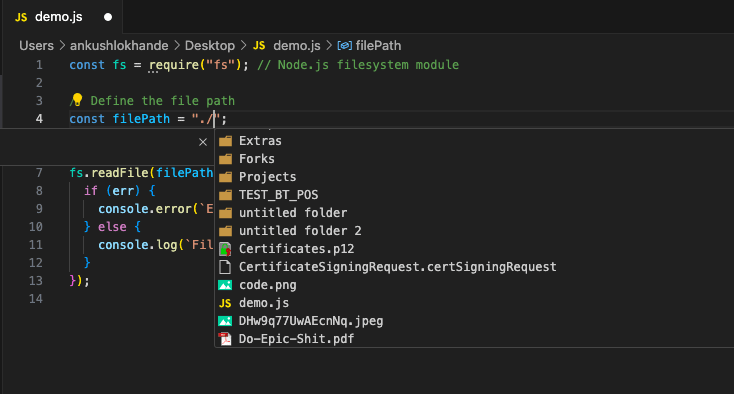Select Forks folder suggestion

click(x=474, y=159)
